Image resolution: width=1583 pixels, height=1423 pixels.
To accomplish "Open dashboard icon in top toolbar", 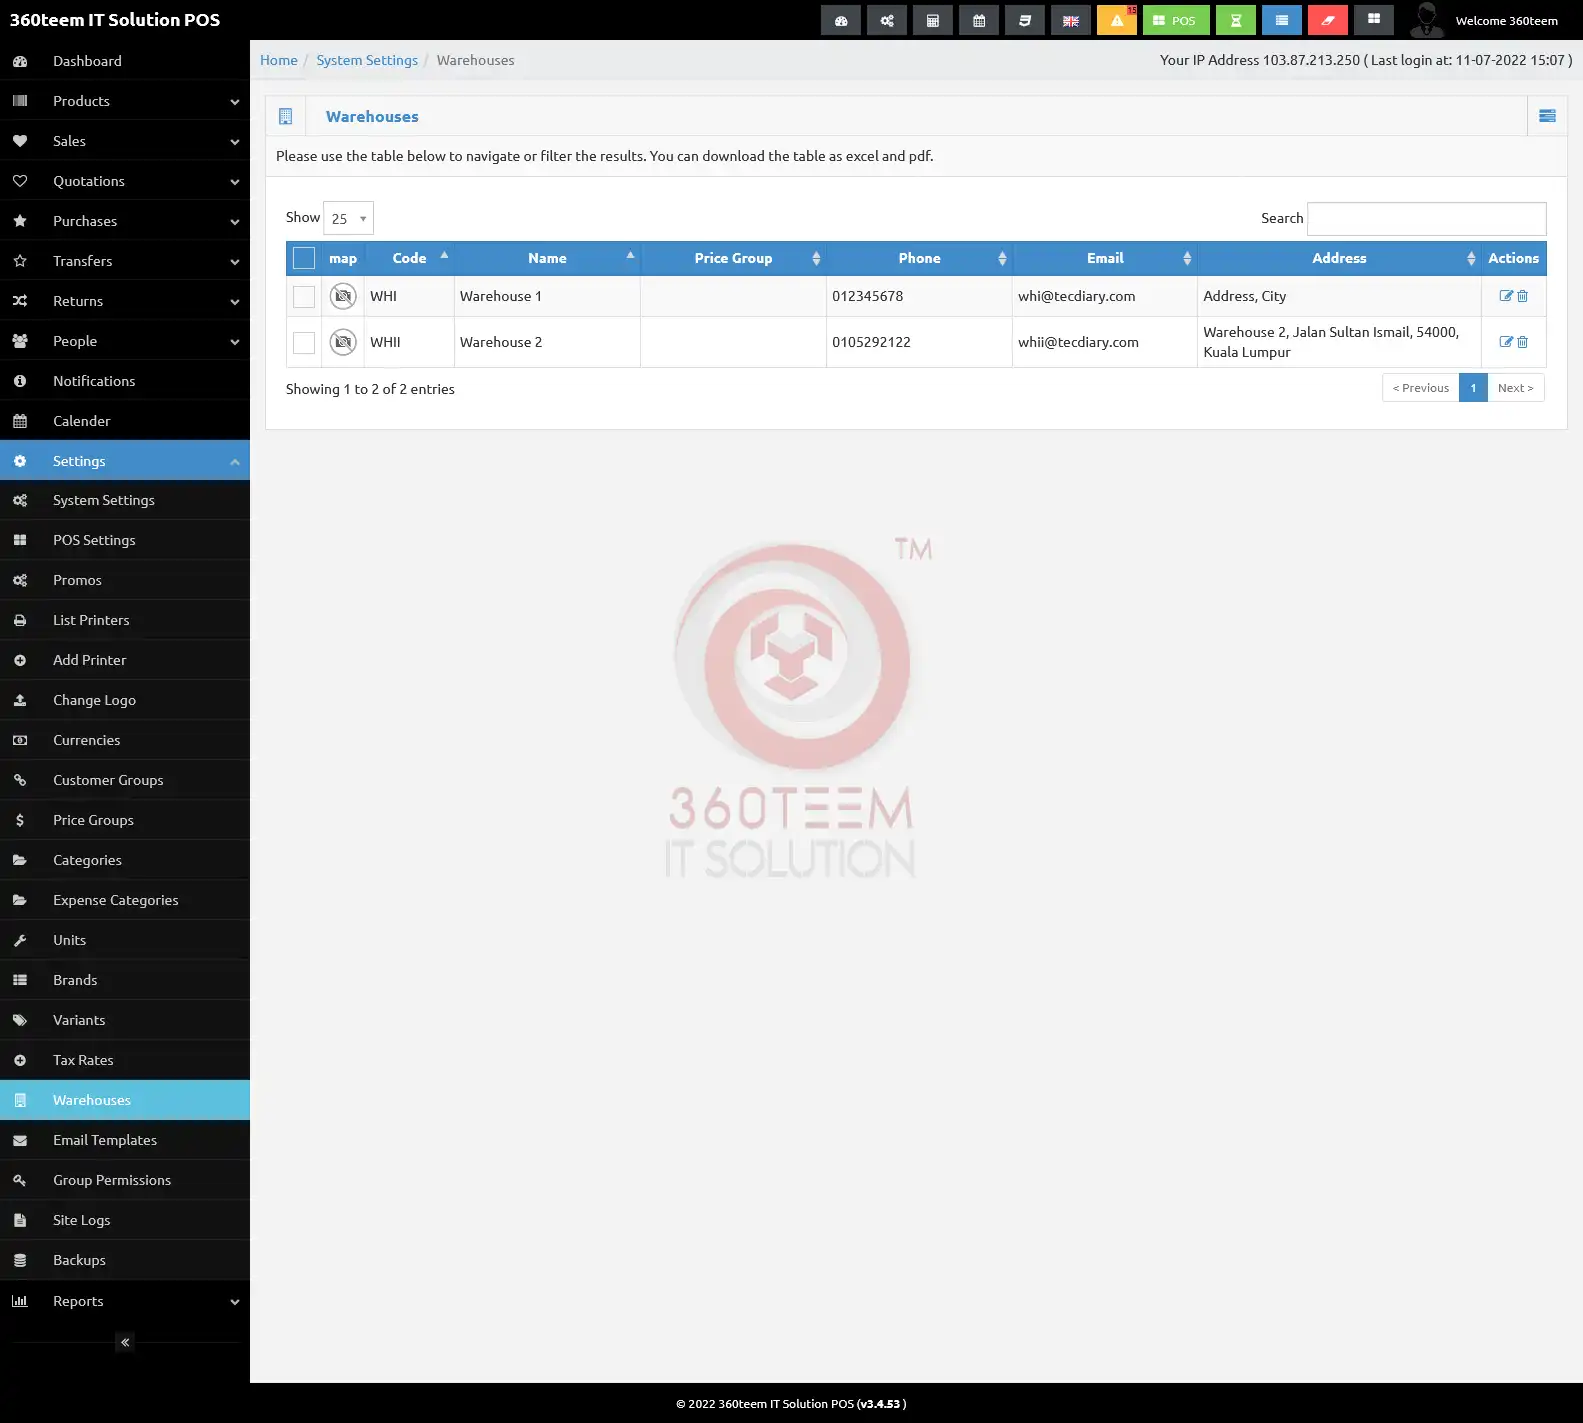I will 841,20.
